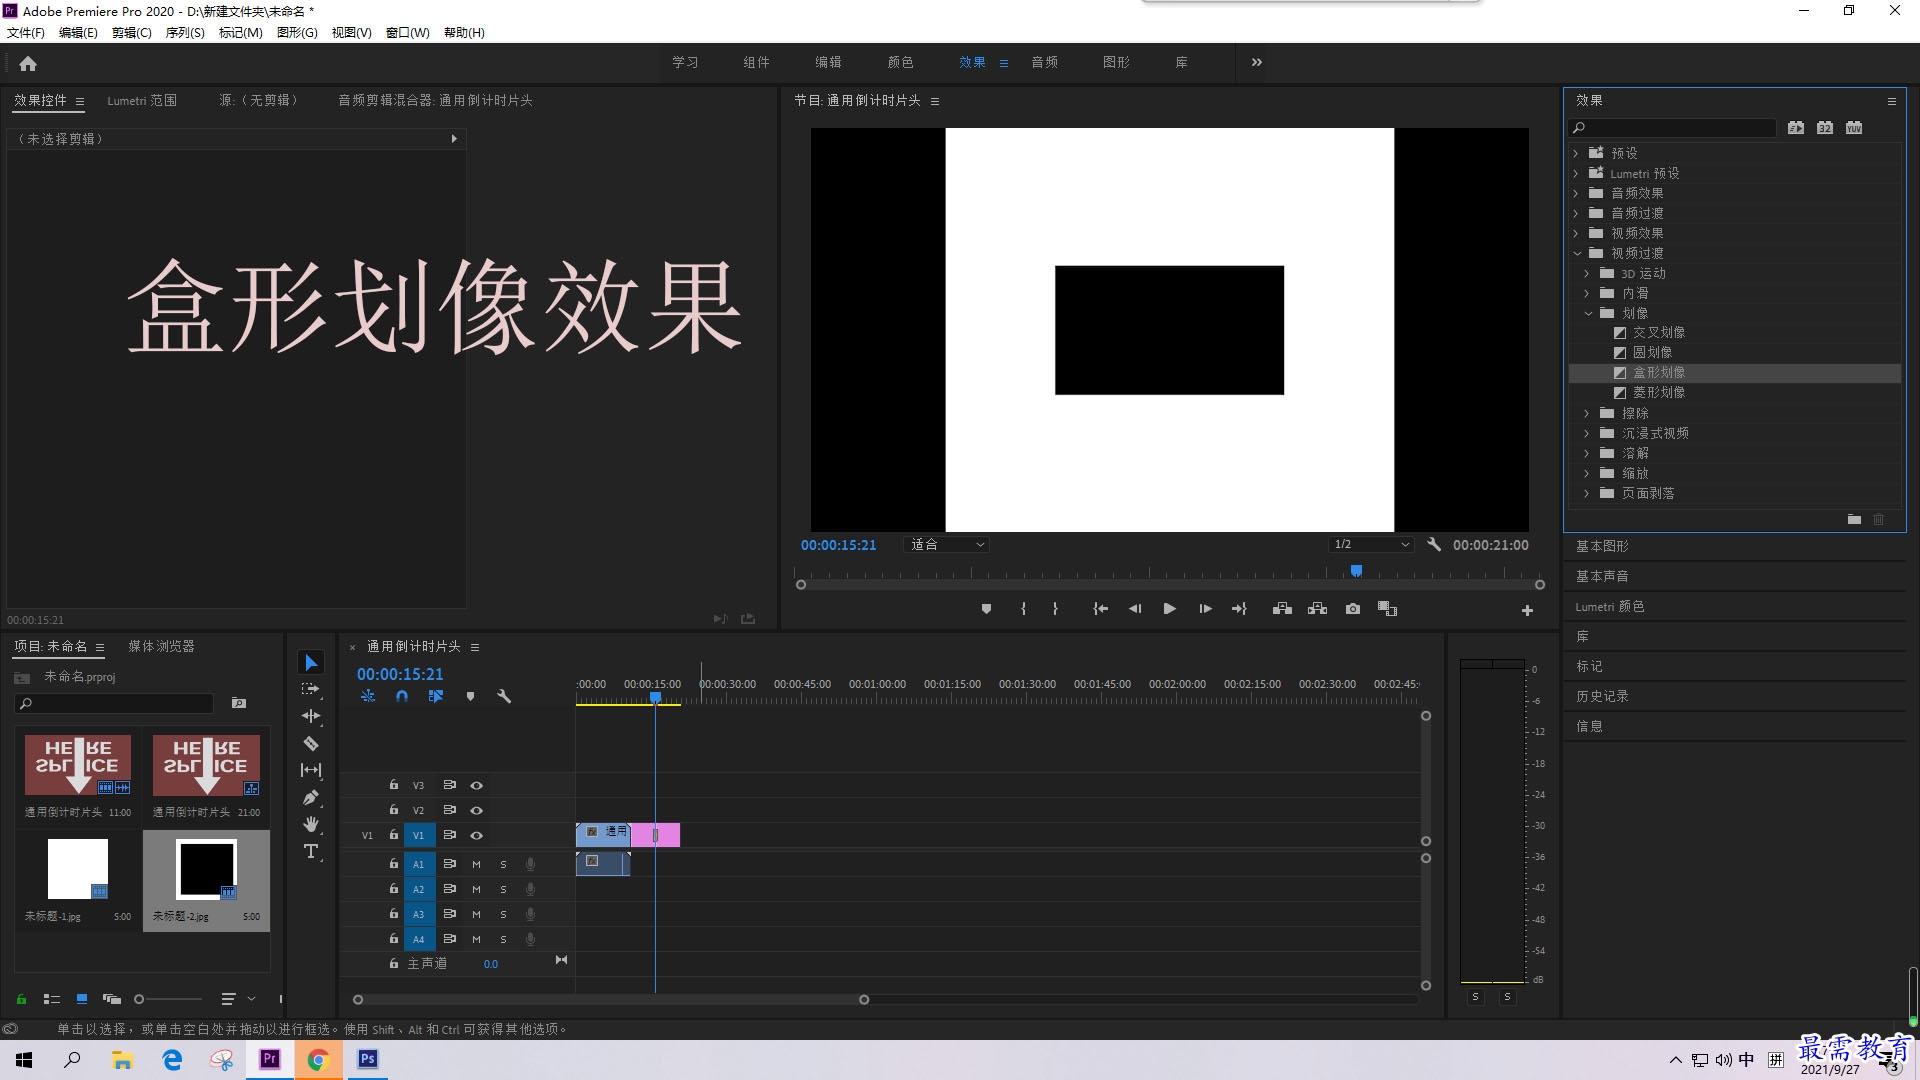Select the 圆划像 transition
The width and height of the screenshot is (1920, 1080).
(1652, 352)
